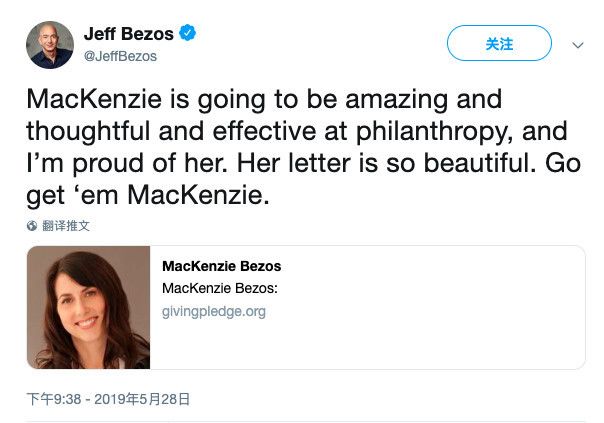The height and width of the screenshot is (423, 604).
Task: Click the MacKenzie Bezos card title
Action: click(x=221, y=266)
